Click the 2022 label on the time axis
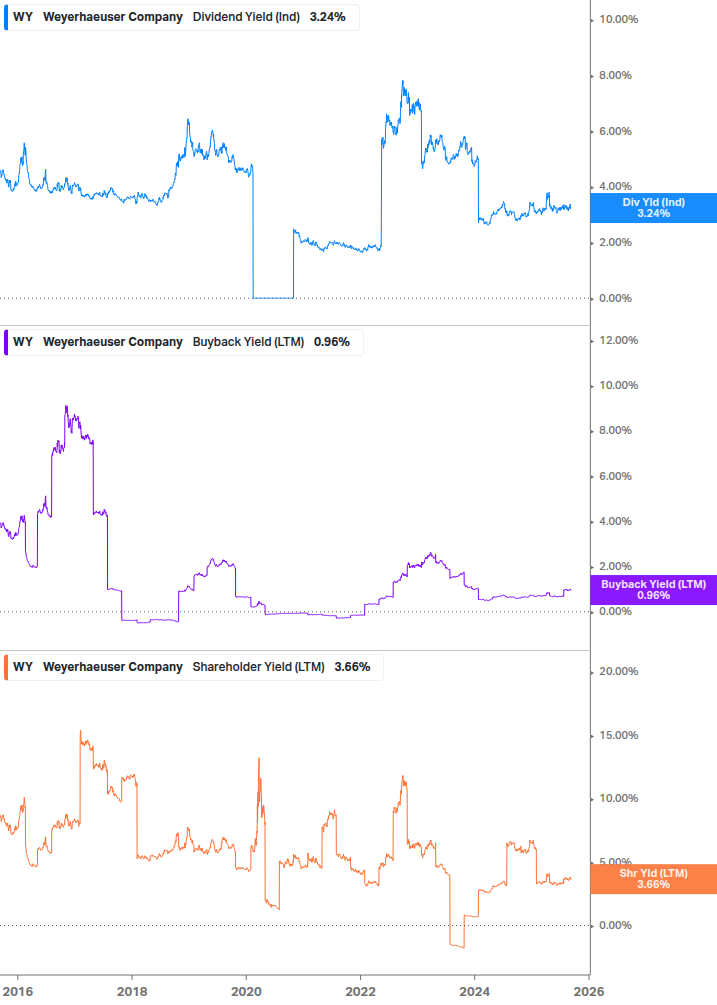717x1005 pixels. (x=360, y=992)
